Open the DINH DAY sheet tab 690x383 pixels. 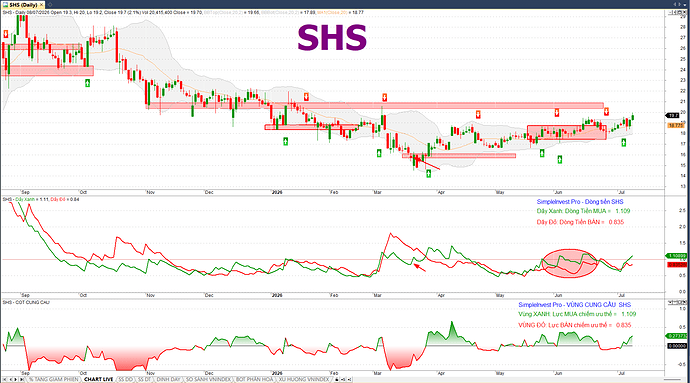[168, 379]
